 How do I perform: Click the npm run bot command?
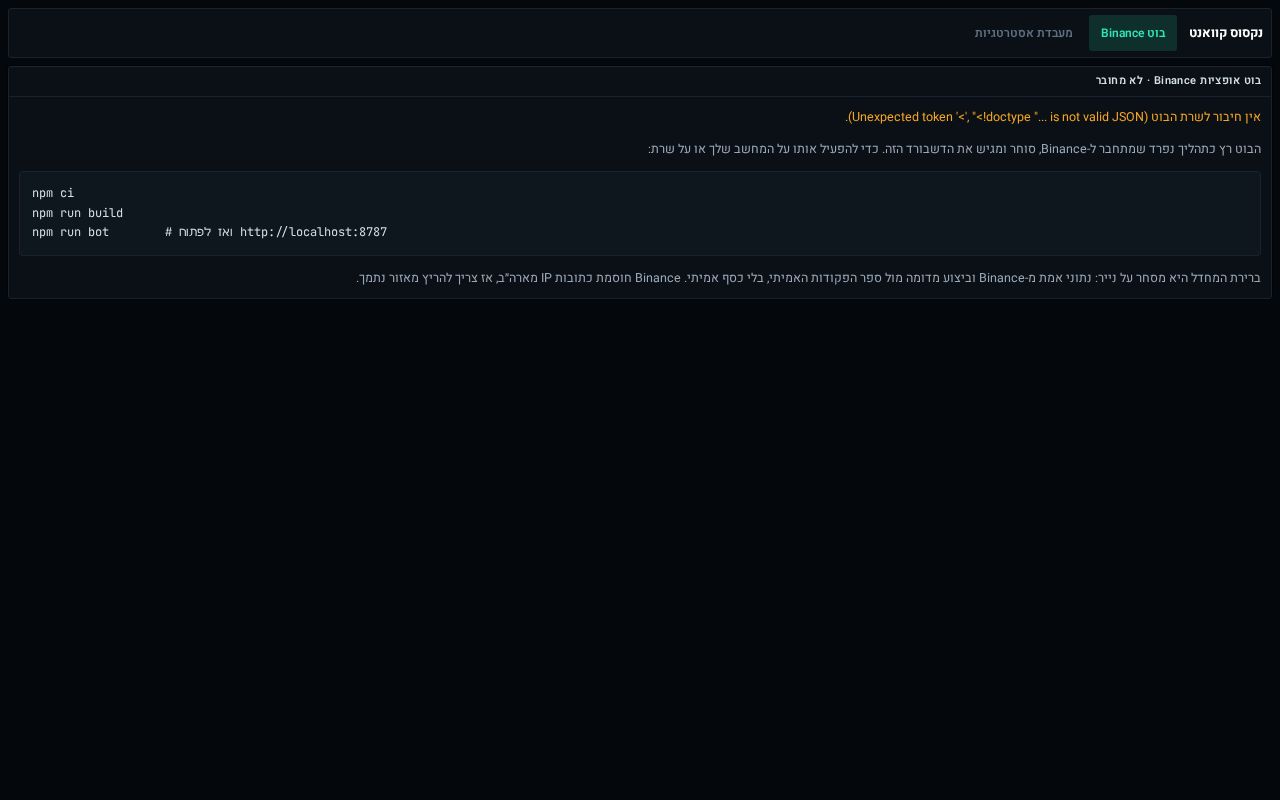pyautogui.click(x=70, y=232)
